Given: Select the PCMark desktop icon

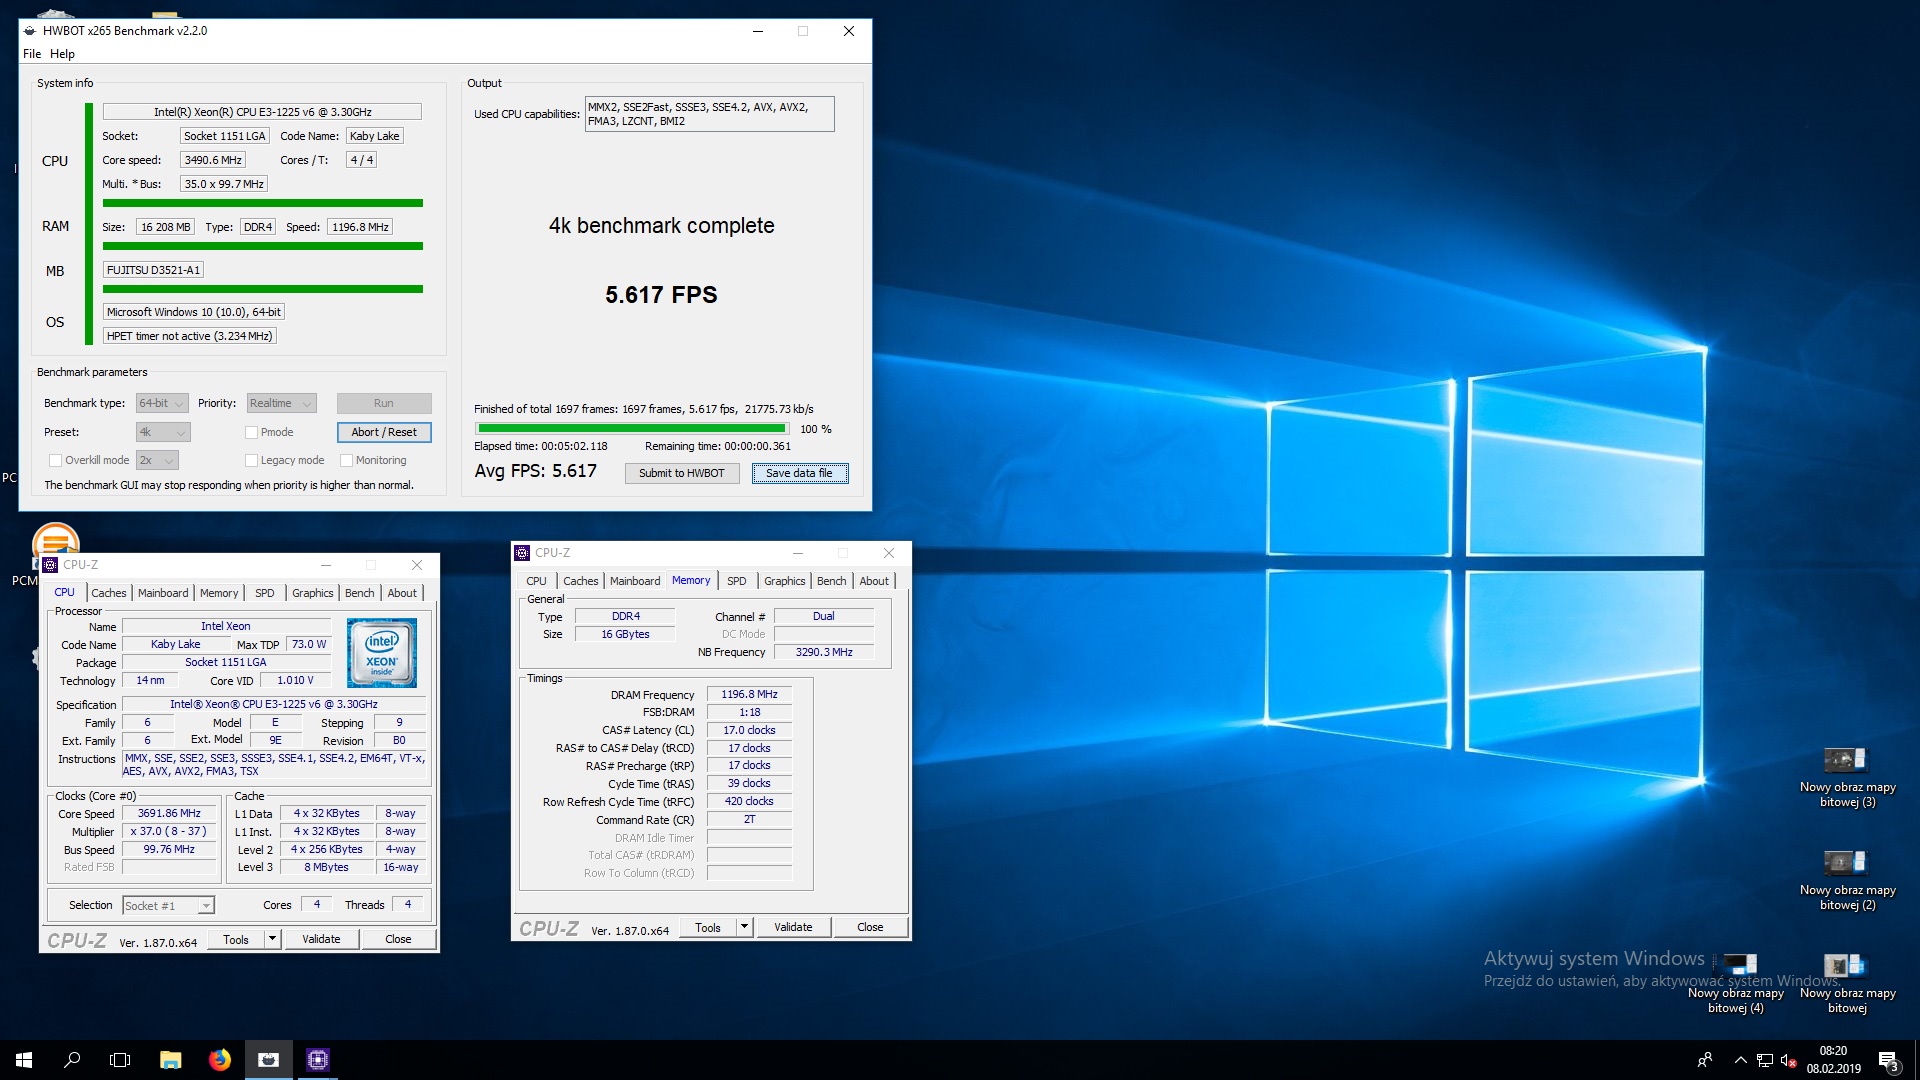Looking at the screenshot, I should tap(55, 545).
